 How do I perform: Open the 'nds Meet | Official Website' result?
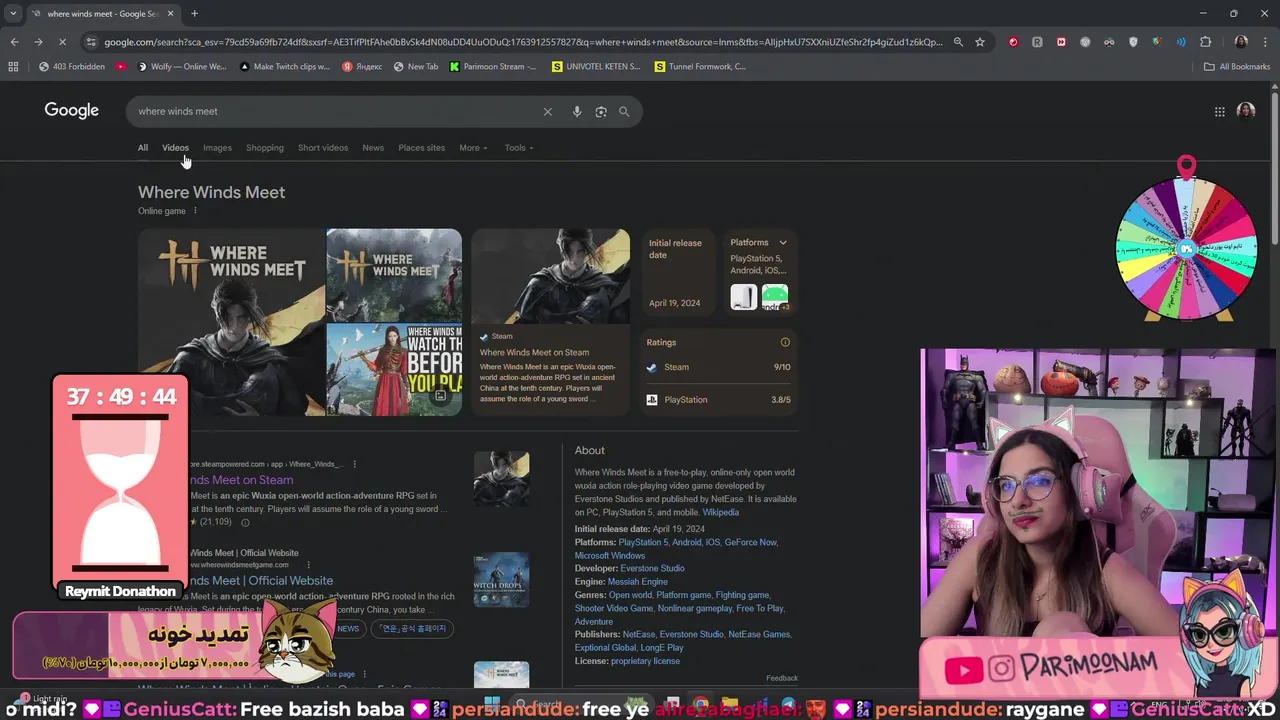[261, 581]
